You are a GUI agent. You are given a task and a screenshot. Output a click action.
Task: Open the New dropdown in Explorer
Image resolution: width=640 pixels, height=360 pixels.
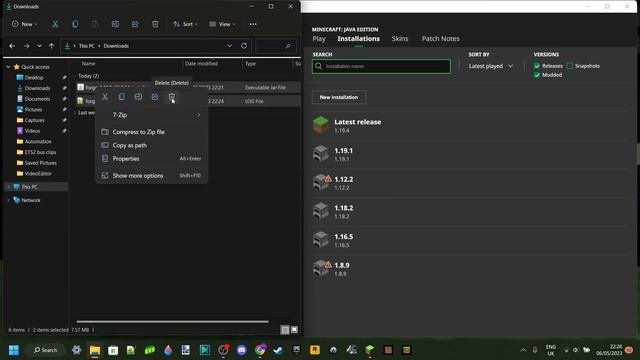[24, 24]
